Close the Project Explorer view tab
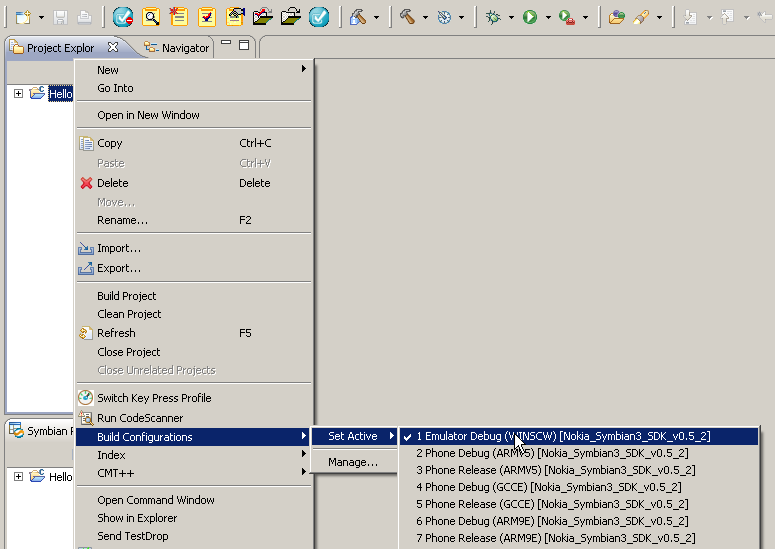This screenshot has height=549, width=775. (113, 47)
